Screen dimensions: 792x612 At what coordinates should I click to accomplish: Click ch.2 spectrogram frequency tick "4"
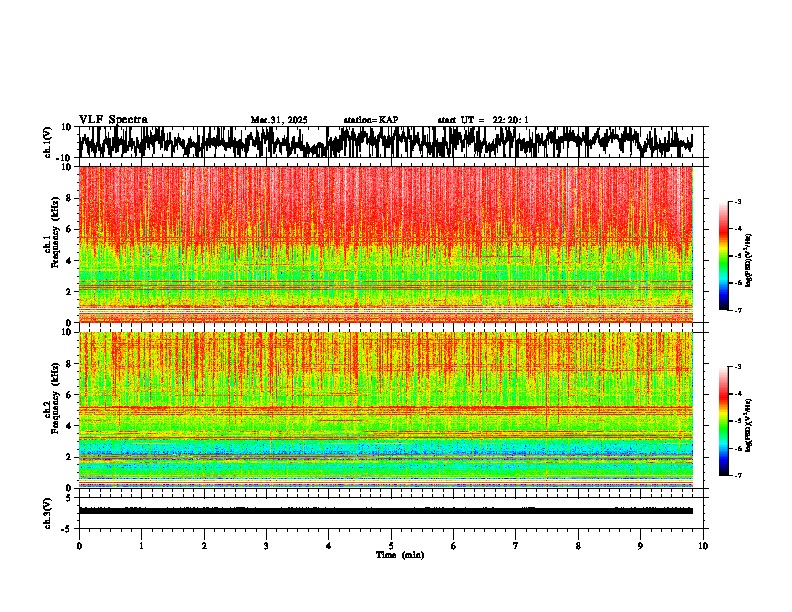tap(70, 426)
